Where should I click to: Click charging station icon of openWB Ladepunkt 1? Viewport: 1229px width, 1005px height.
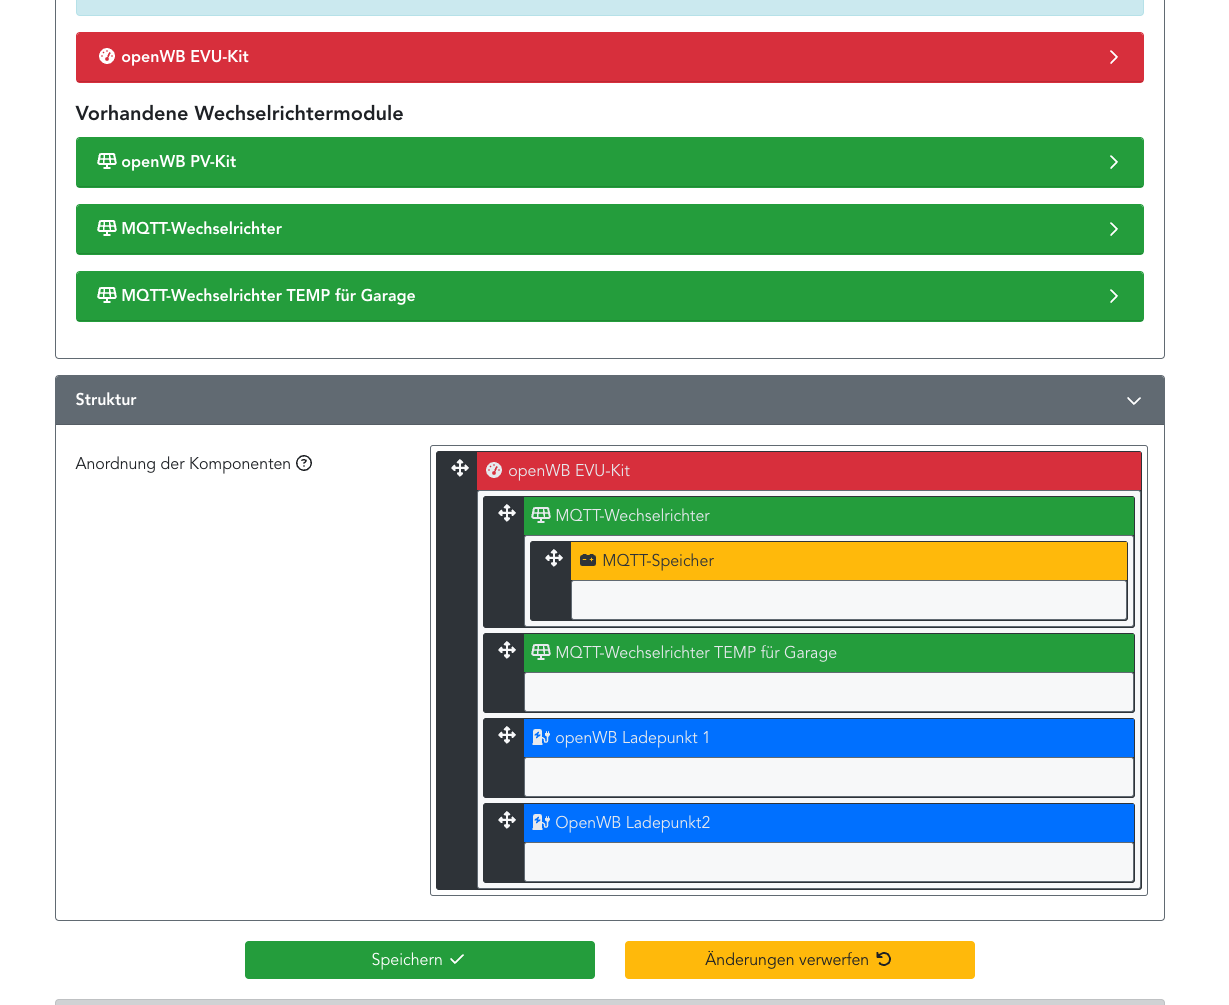tap(541, 737)
